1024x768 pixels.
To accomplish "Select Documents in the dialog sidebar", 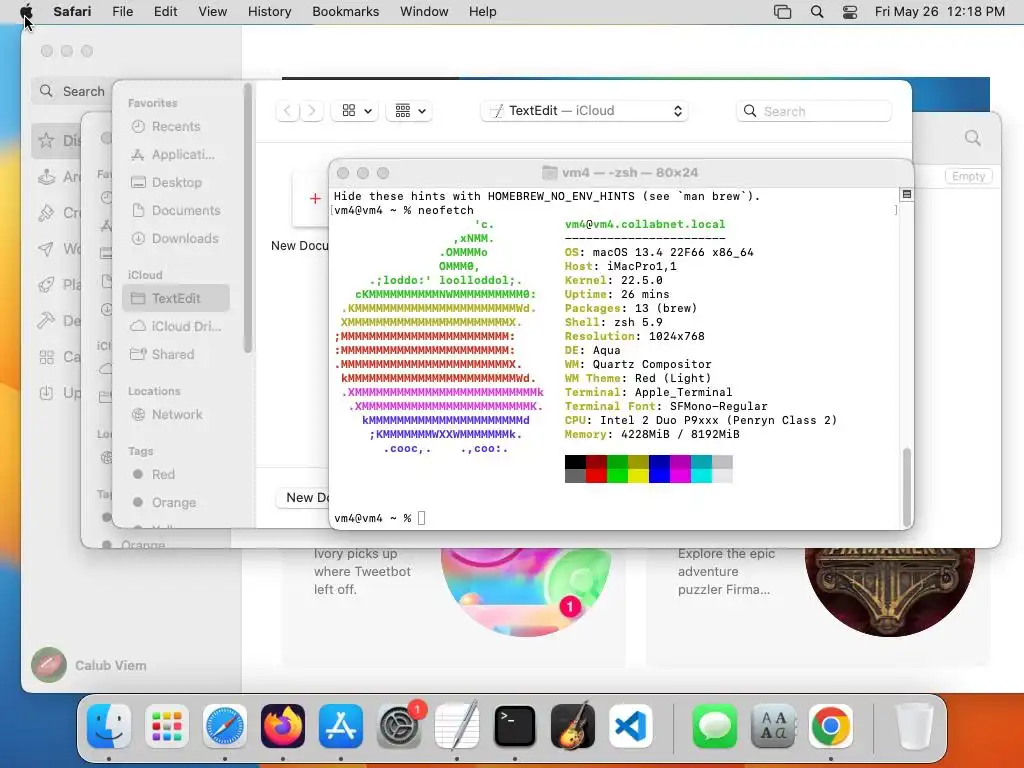I will click(x=176, y=211).
